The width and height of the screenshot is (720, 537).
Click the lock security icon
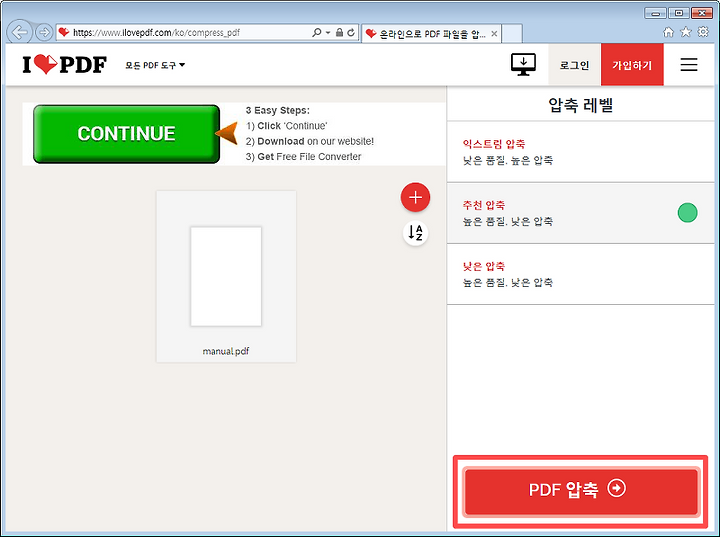tap(339, 32)
